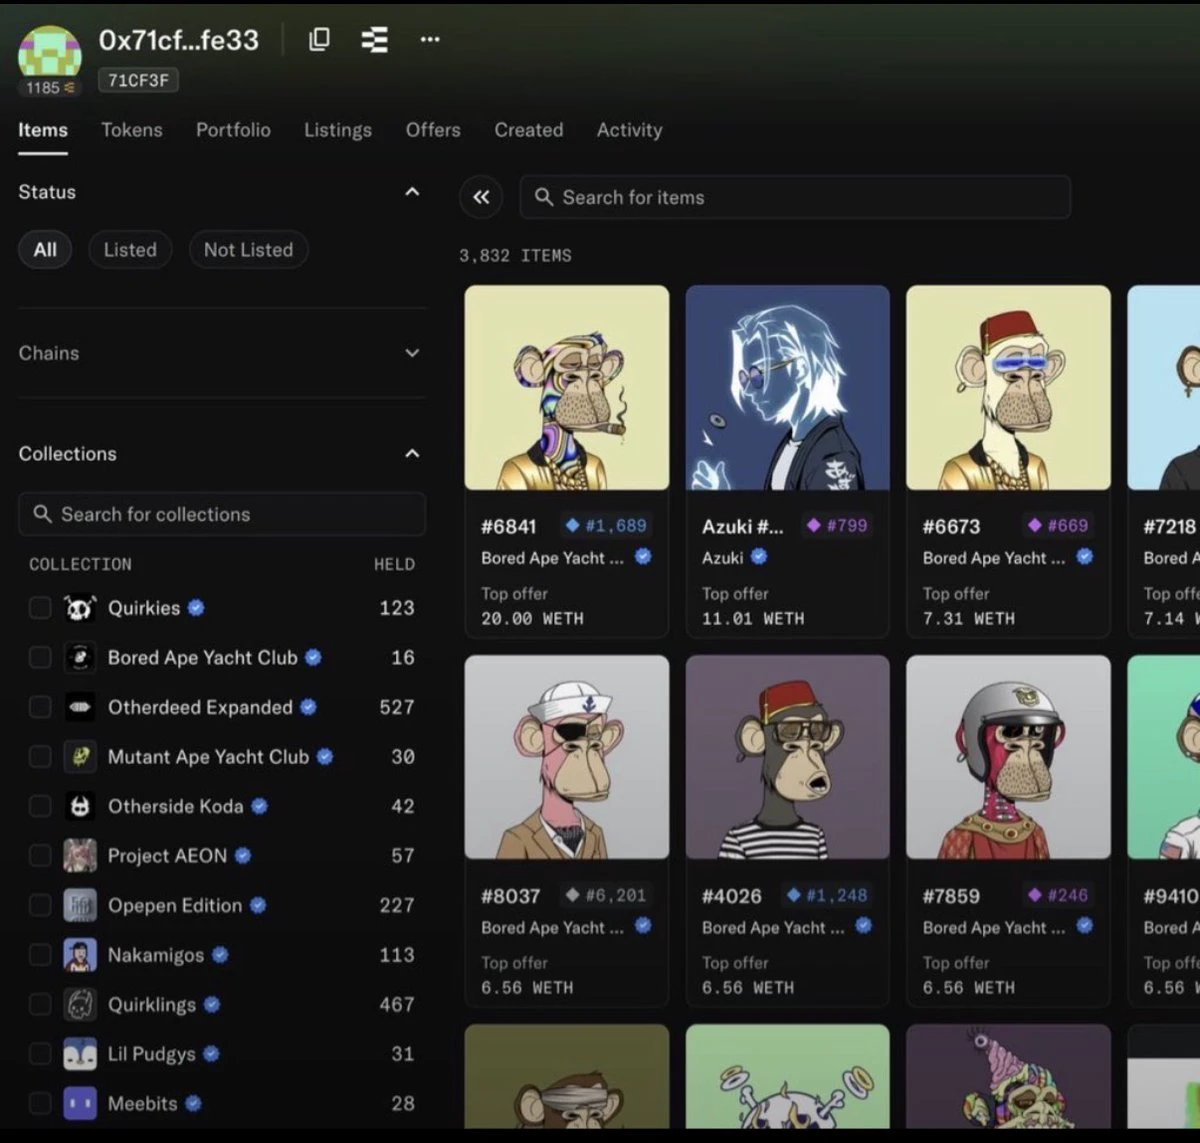Click rarity rank #1,689 on card #6841
This screenshot has width=1200, height=1143.
pyautogui.click(x=606, y=525)
